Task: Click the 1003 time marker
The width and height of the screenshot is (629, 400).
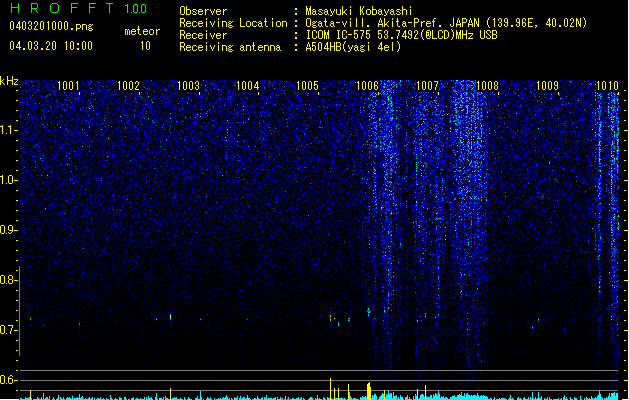Action: pyautogui.click(x=188, y=85)
